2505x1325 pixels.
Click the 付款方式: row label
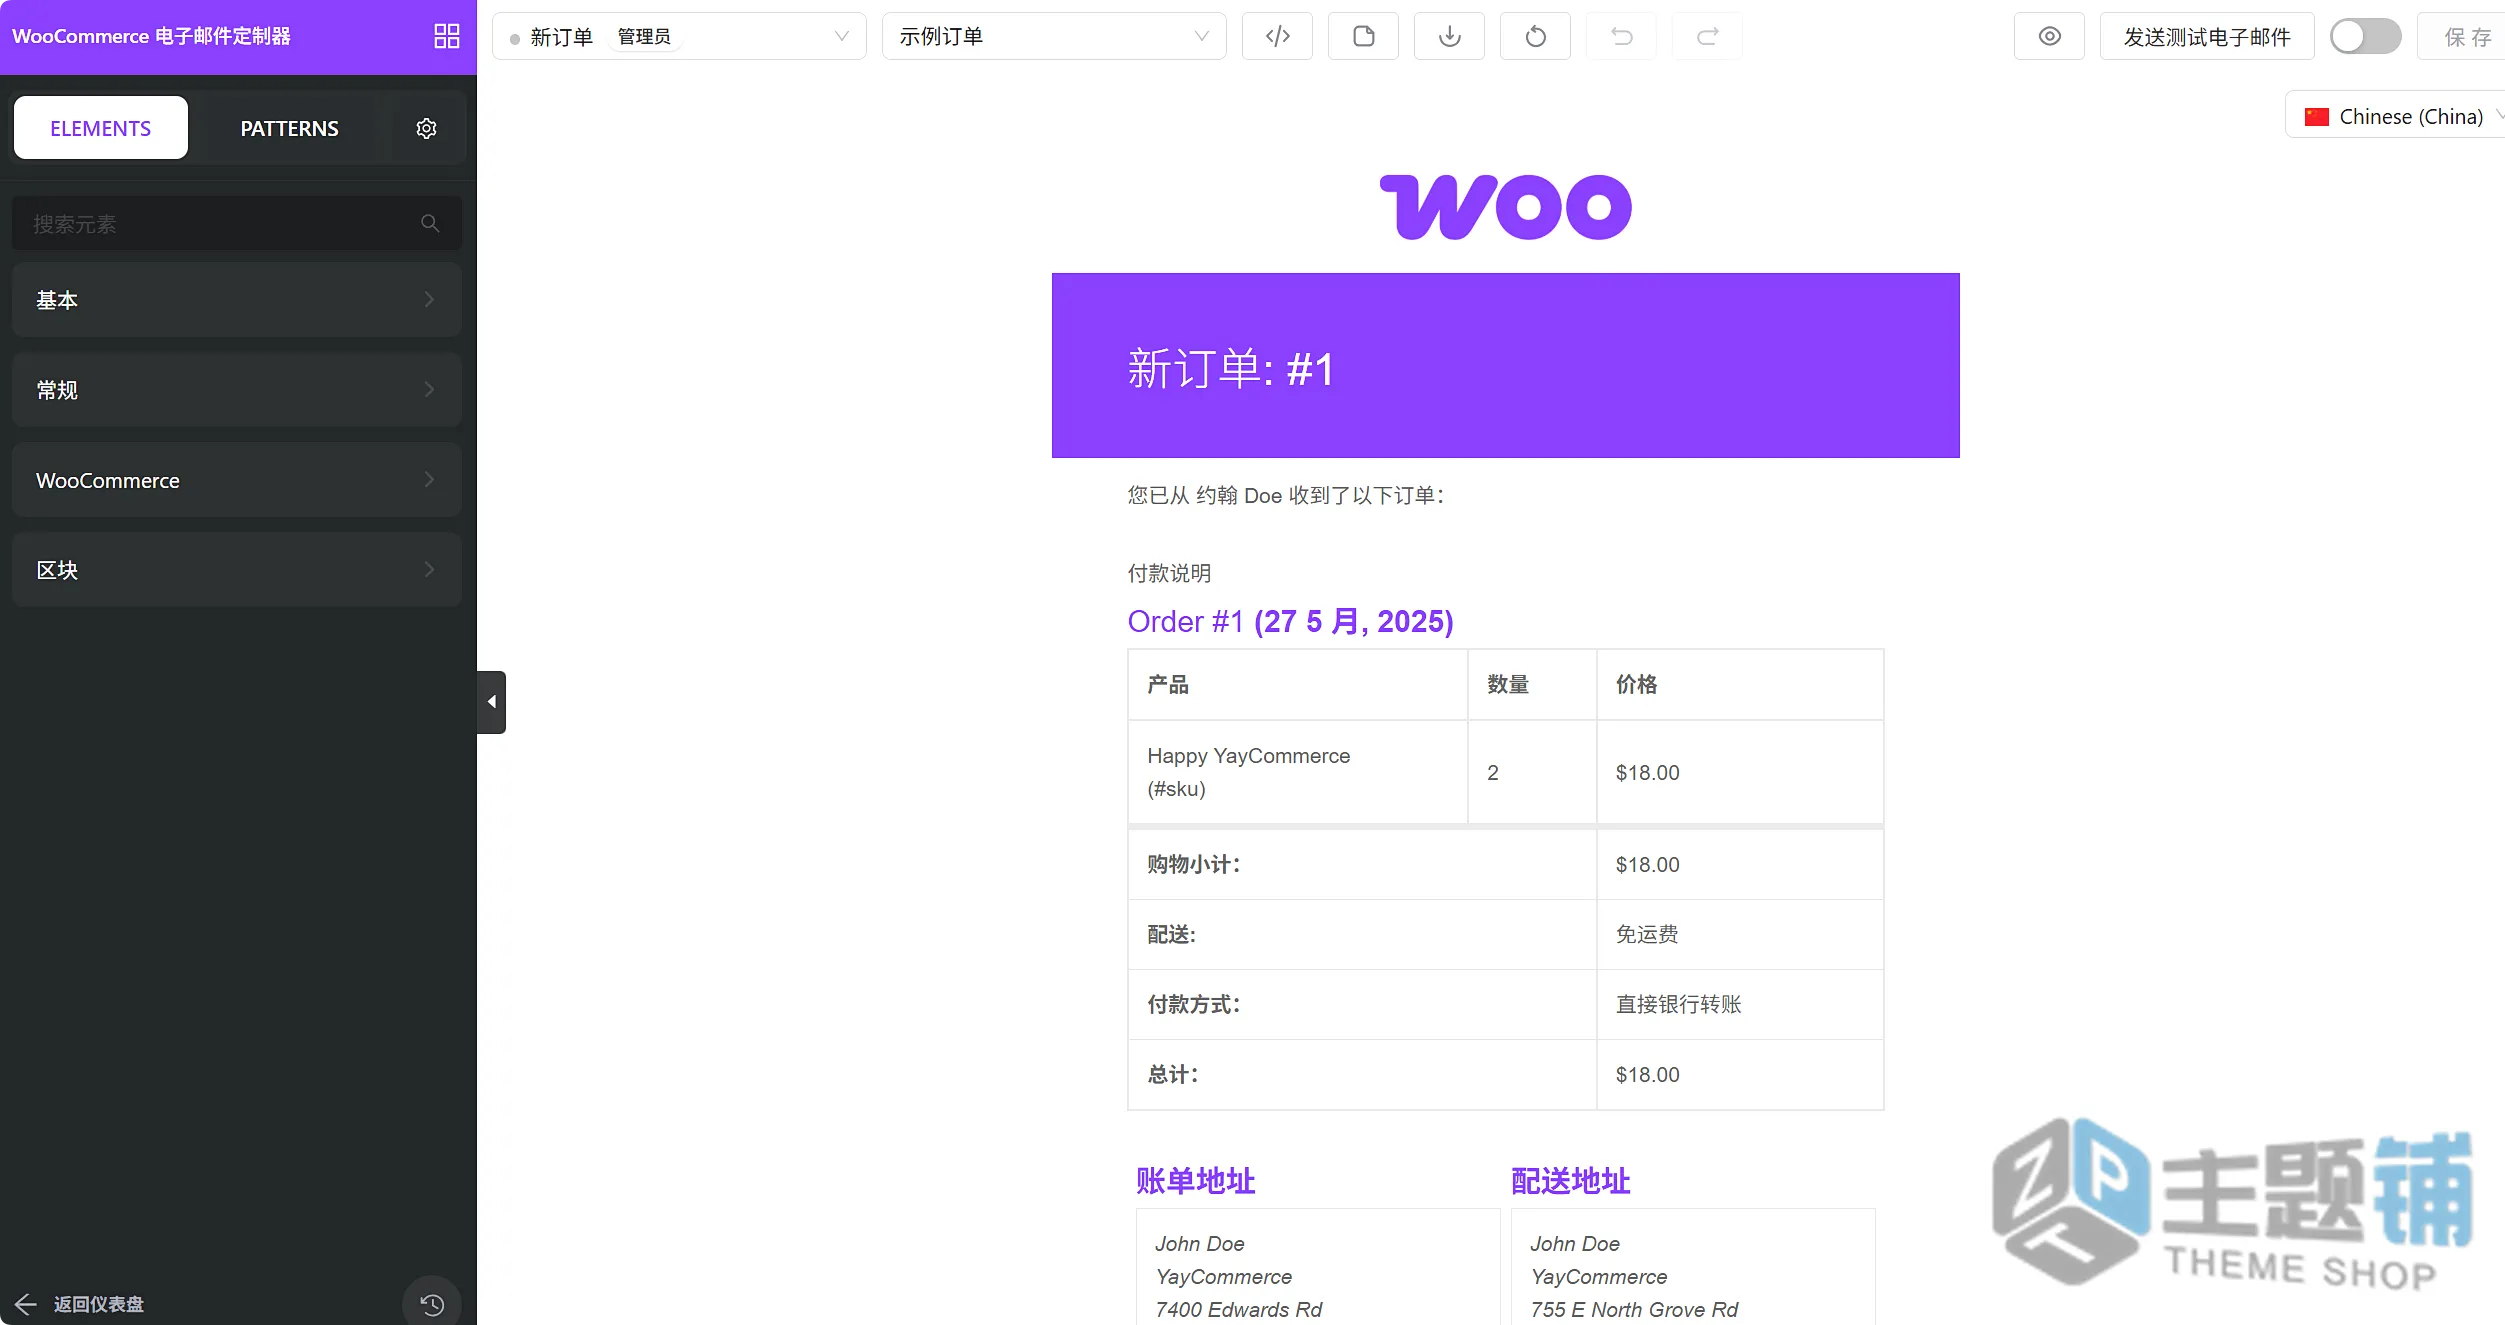[x=1193, y=1004]
